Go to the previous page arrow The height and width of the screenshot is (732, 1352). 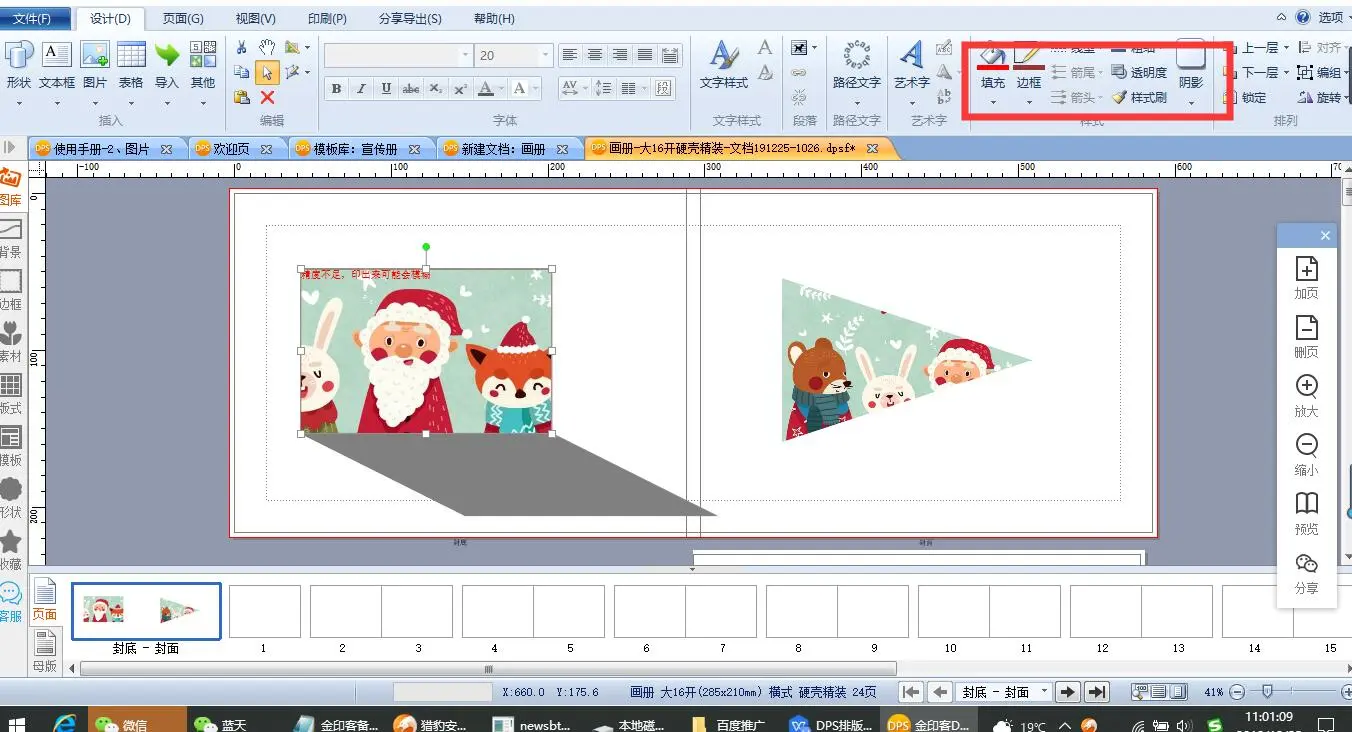point(940,692)
